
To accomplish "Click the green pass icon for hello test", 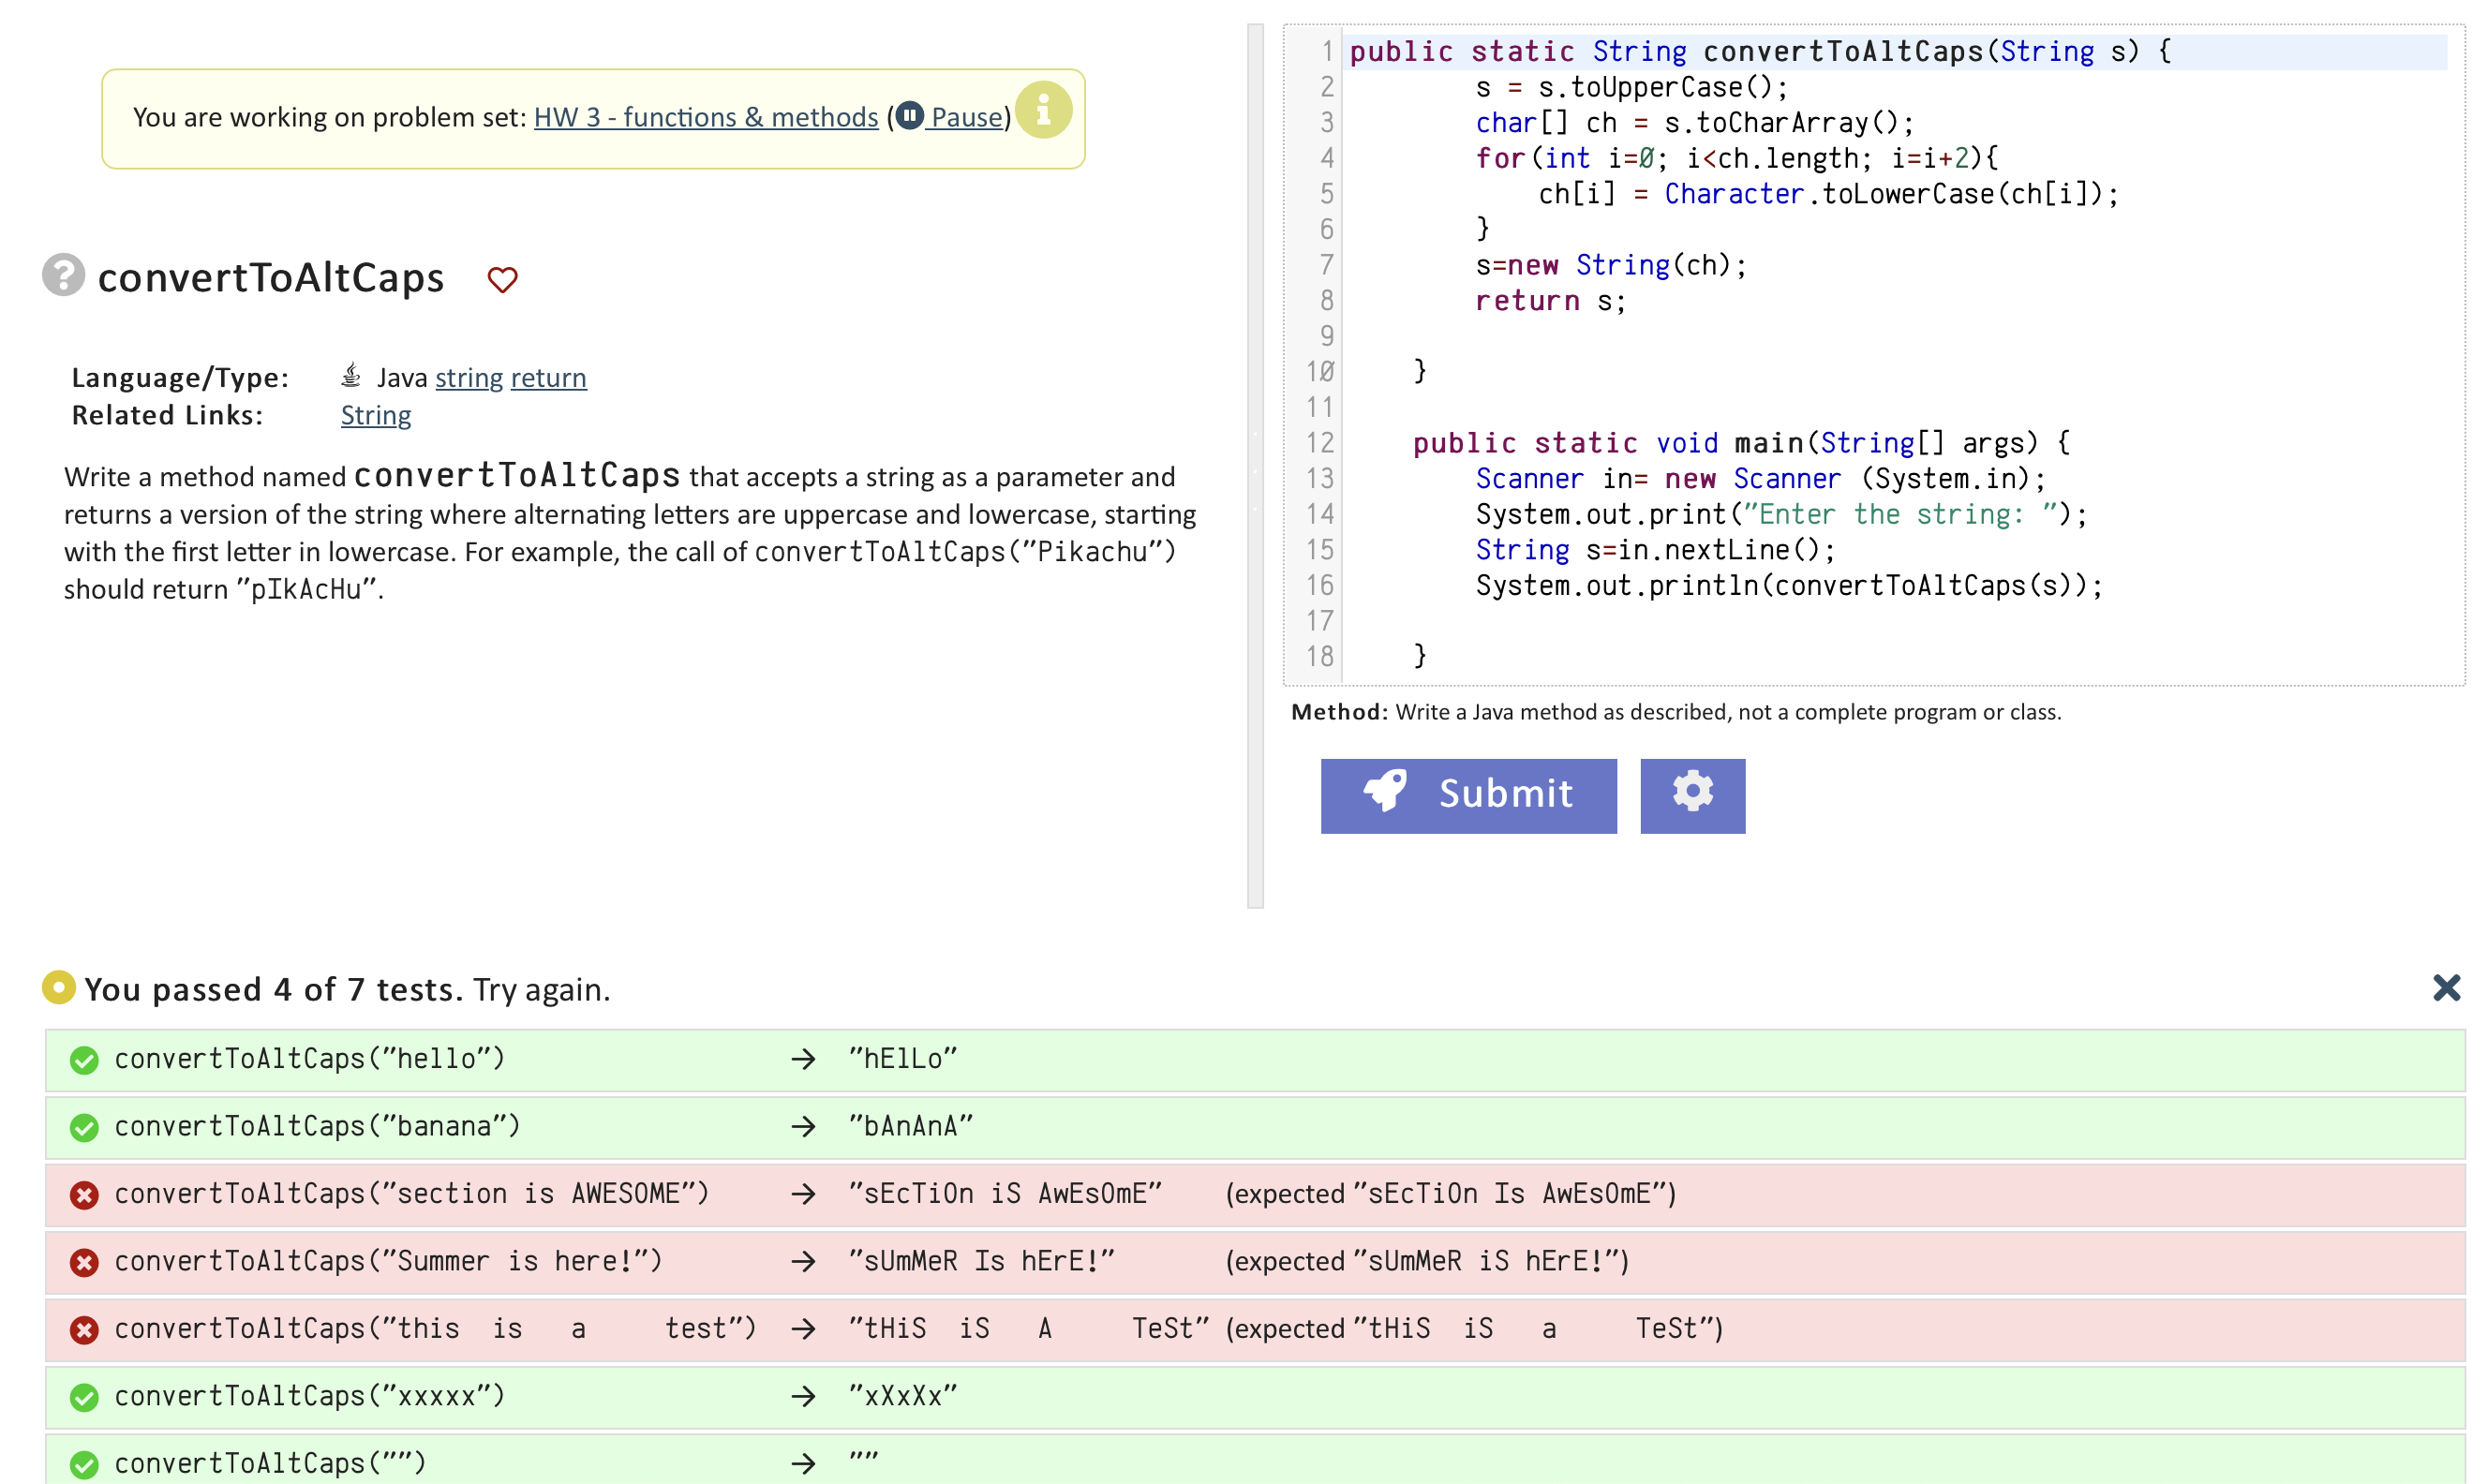I will coord(84,1060).
